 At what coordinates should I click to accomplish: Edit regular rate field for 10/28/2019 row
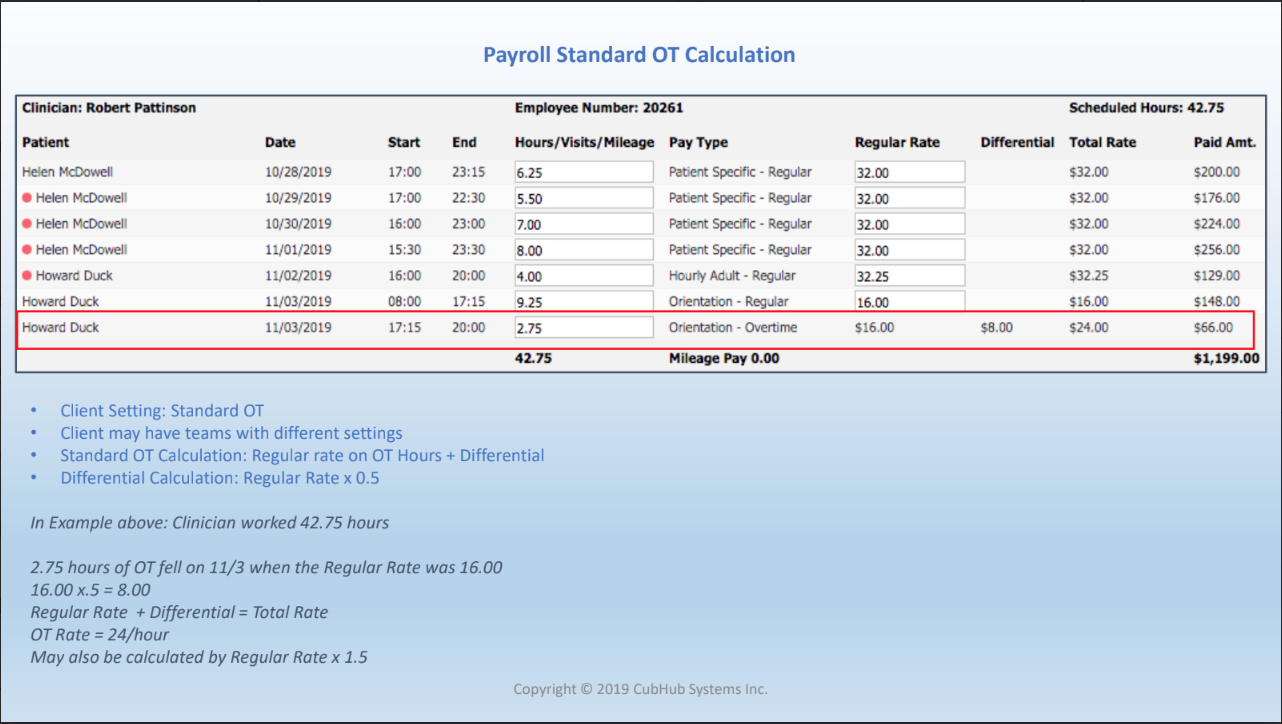pos(910,172)
